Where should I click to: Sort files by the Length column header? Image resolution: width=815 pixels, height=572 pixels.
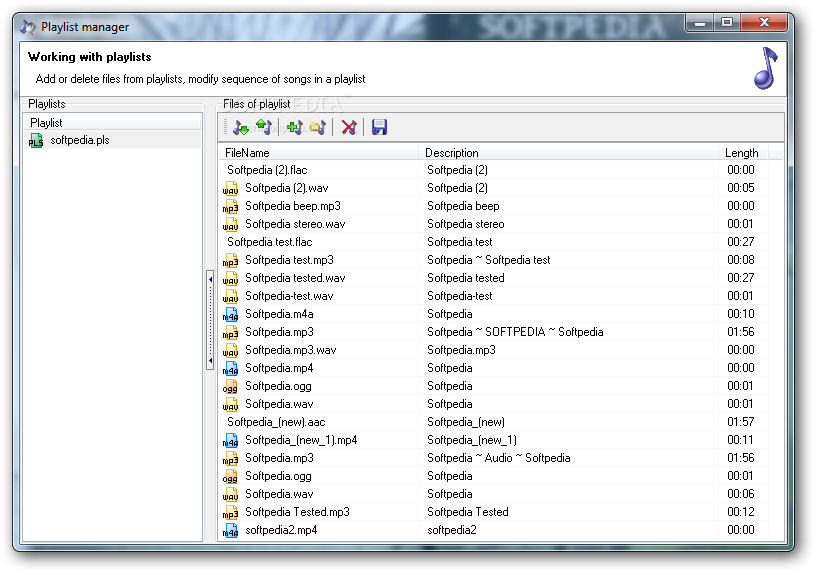[x=743, y=153]
